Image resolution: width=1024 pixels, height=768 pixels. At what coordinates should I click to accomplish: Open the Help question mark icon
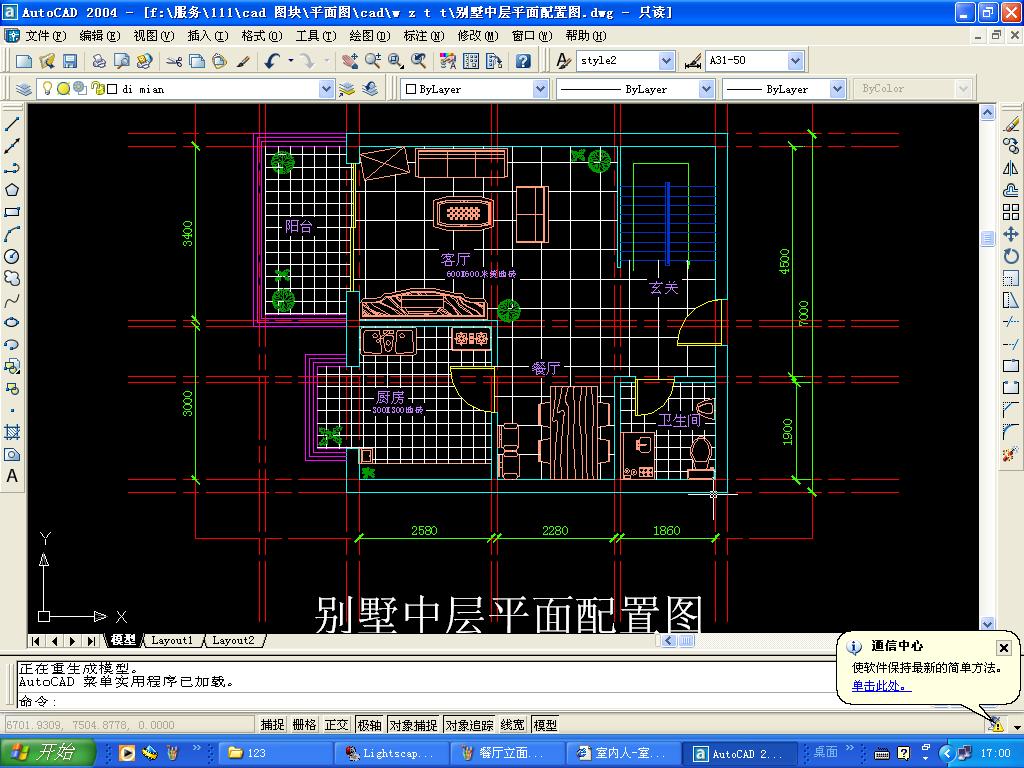523,61
